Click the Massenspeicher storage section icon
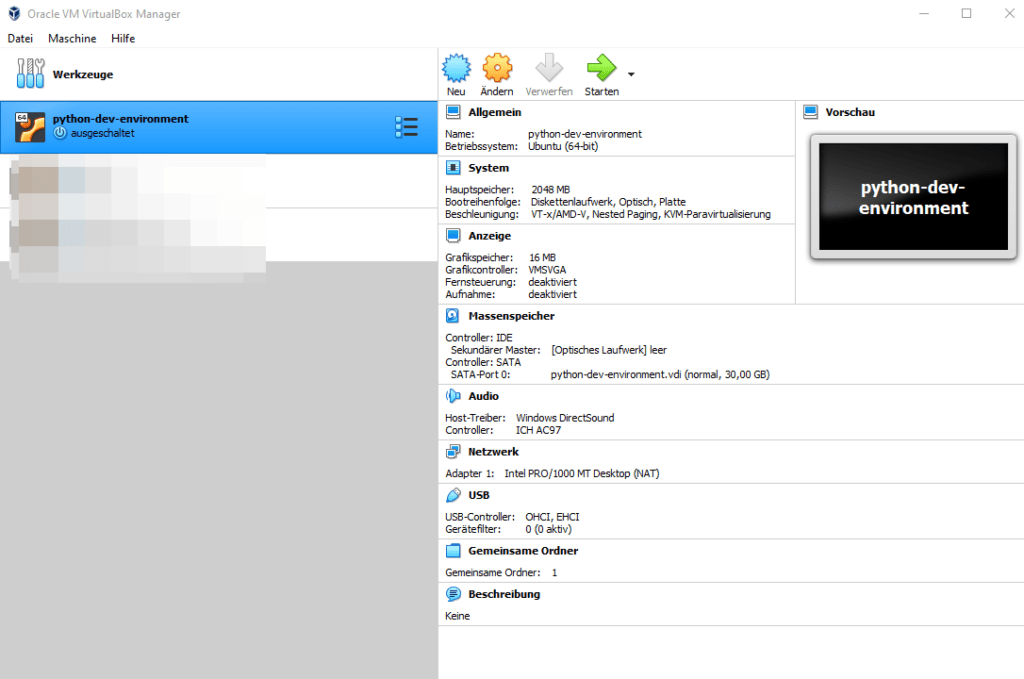 coord(452,315)
